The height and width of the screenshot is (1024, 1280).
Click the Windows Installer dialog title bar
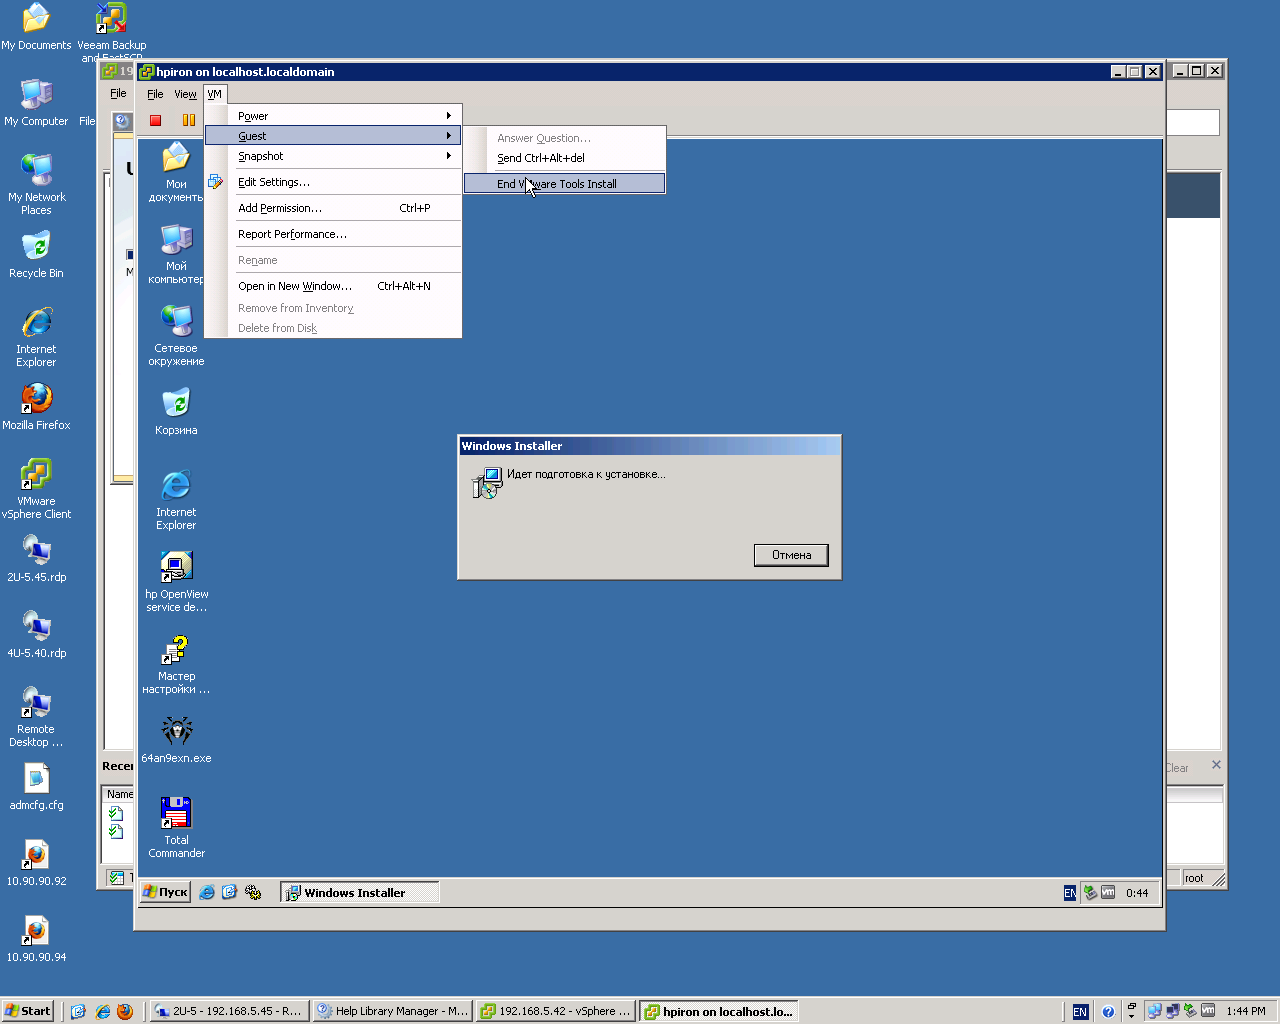[x=649, y=446]
